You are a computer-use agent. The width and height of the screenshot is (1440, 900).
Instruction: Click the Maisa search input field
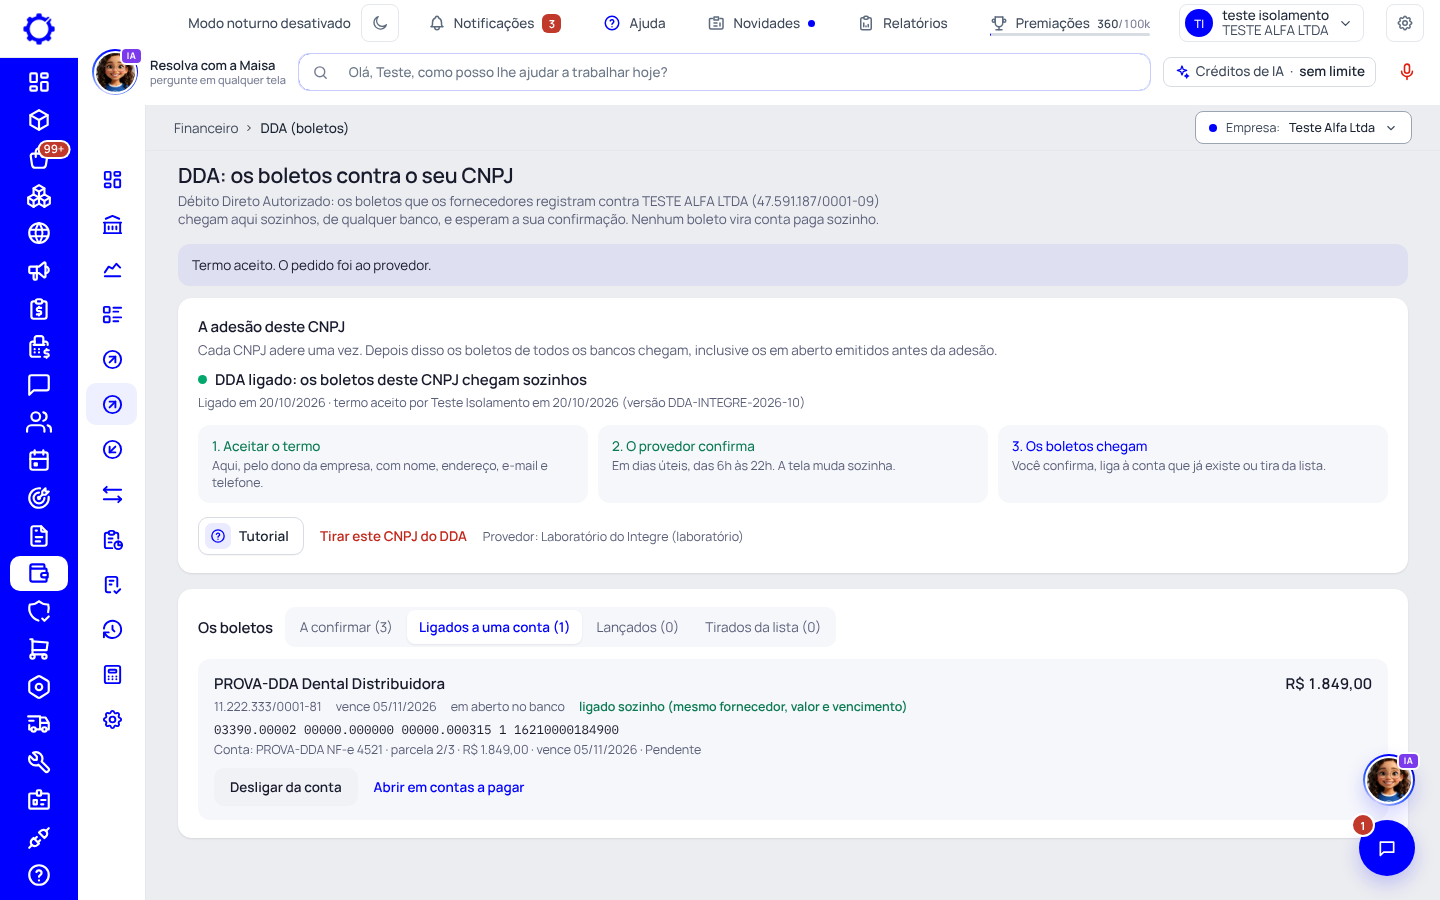coord(724,72)
